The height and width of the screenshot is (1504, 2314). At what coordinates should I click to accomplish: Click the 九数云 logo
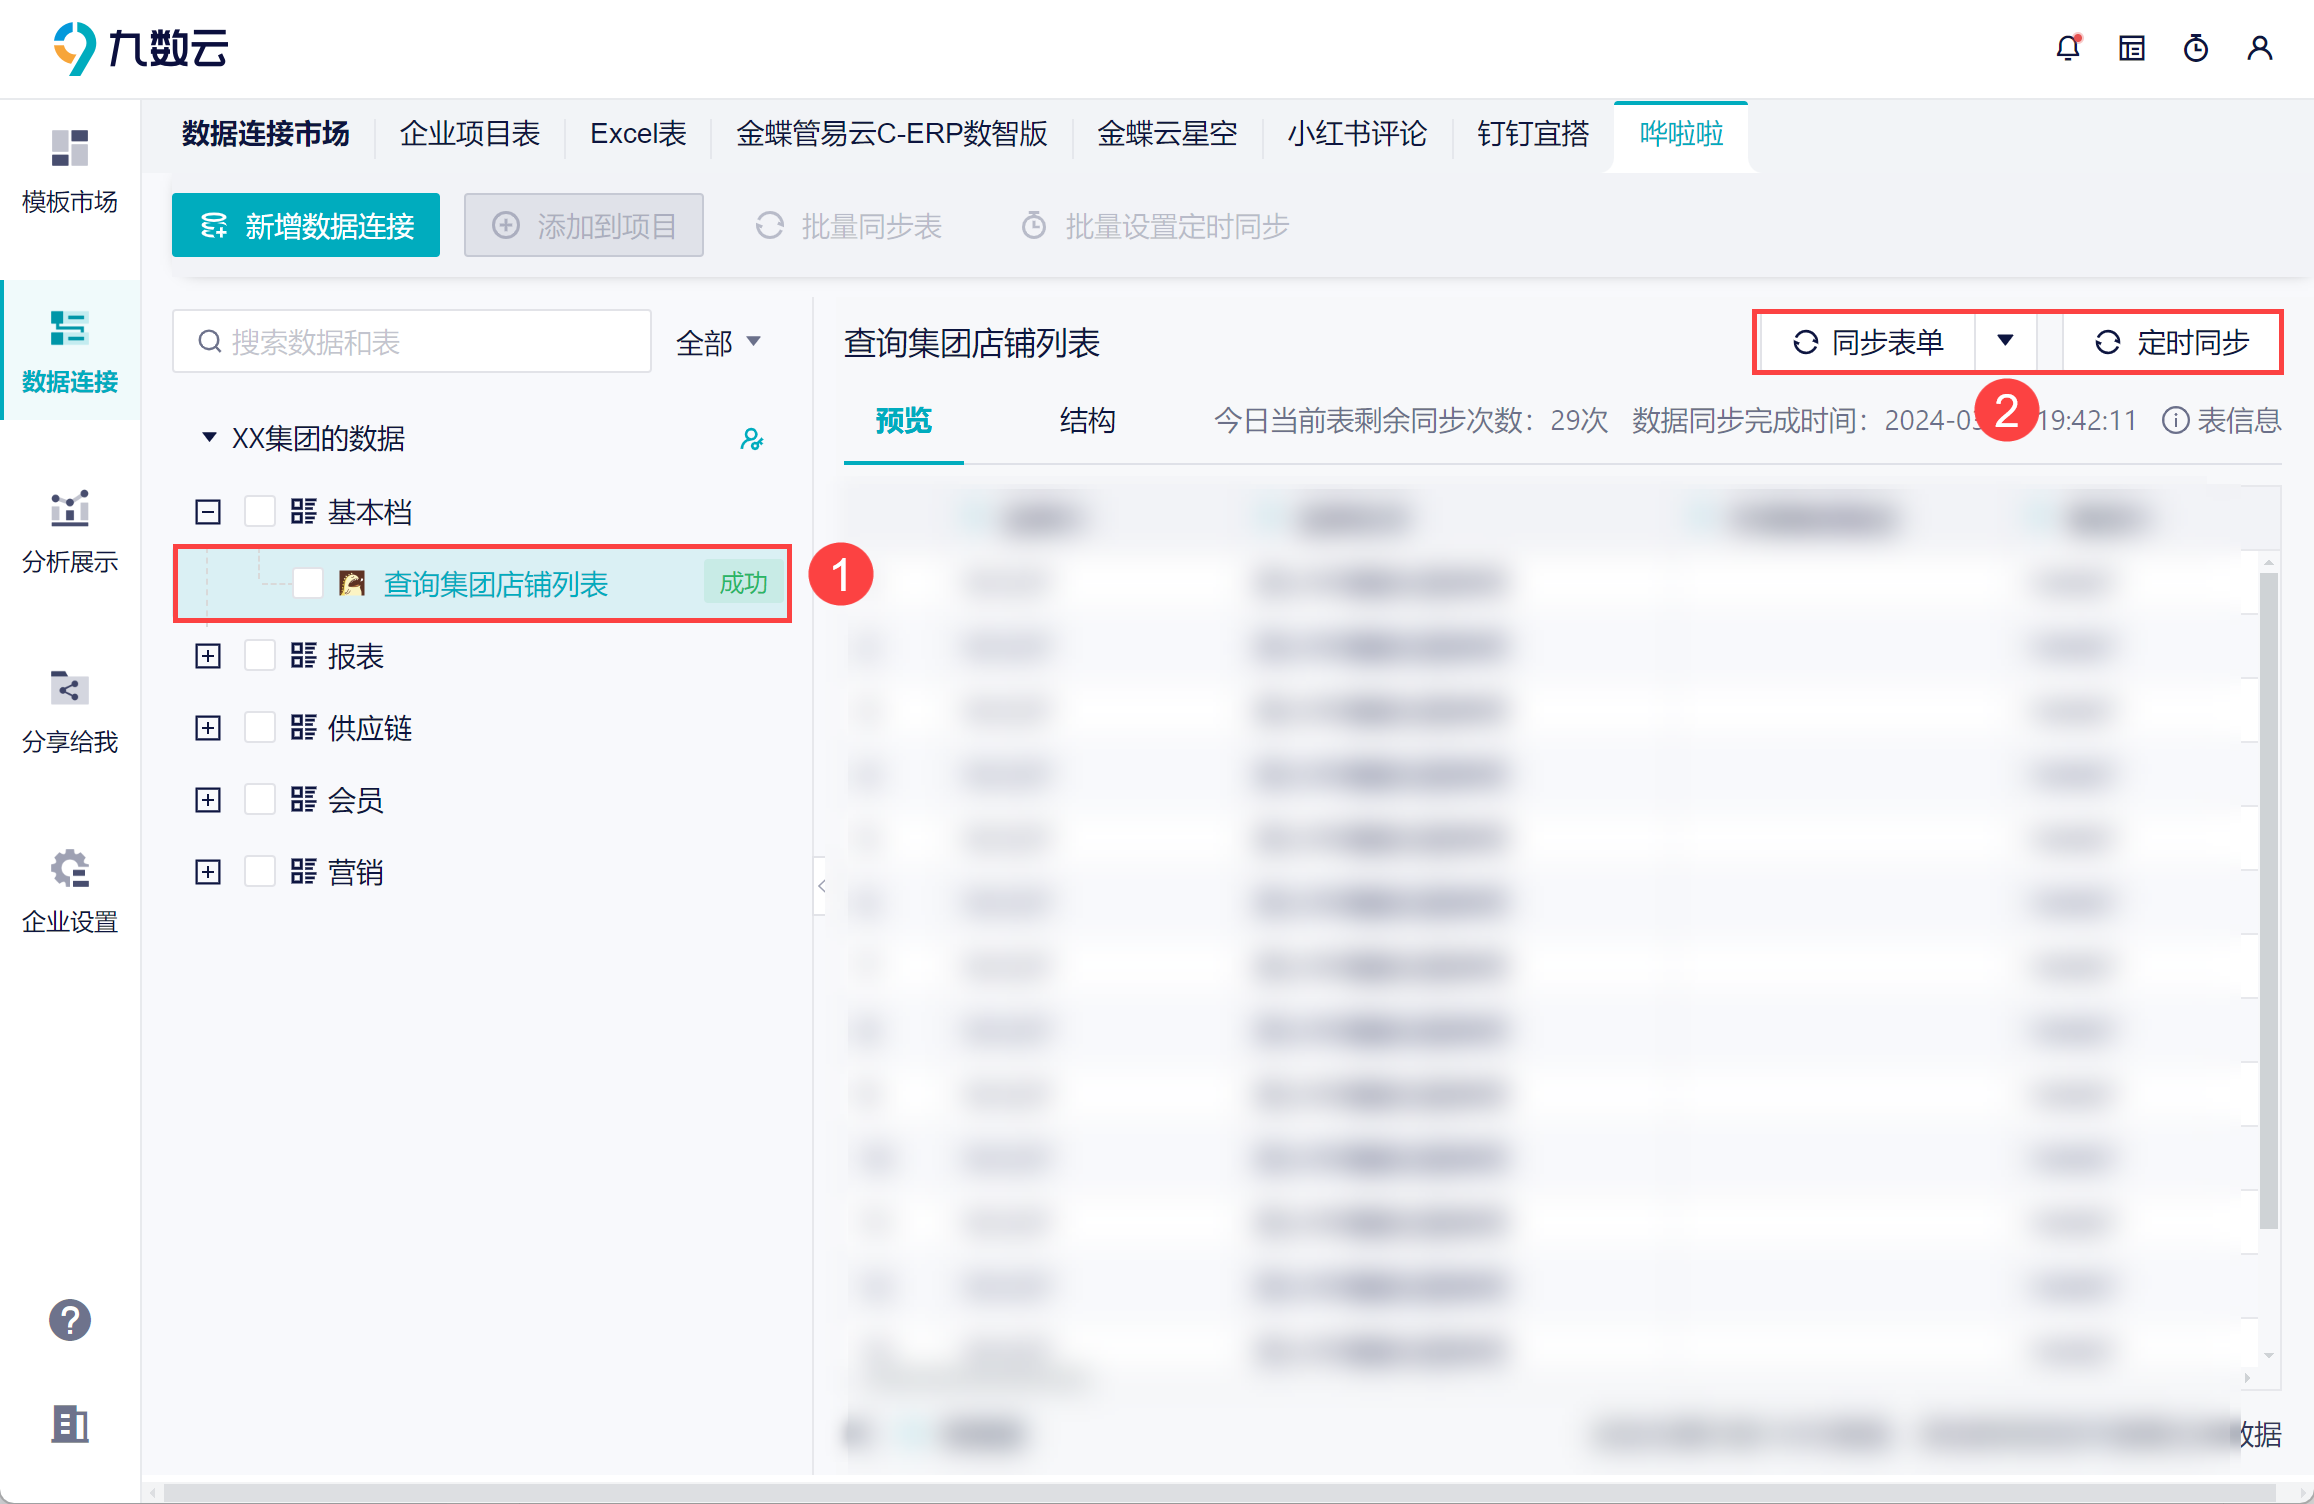(x=141, y=48)
